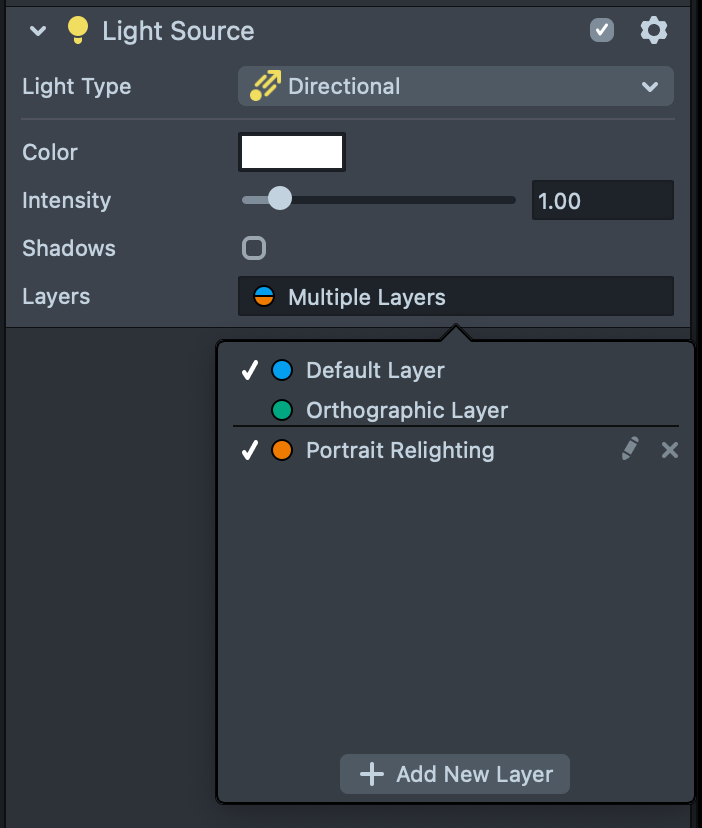
Task: Click the Light Source lightbulb icon
Action: coord(78,31)
